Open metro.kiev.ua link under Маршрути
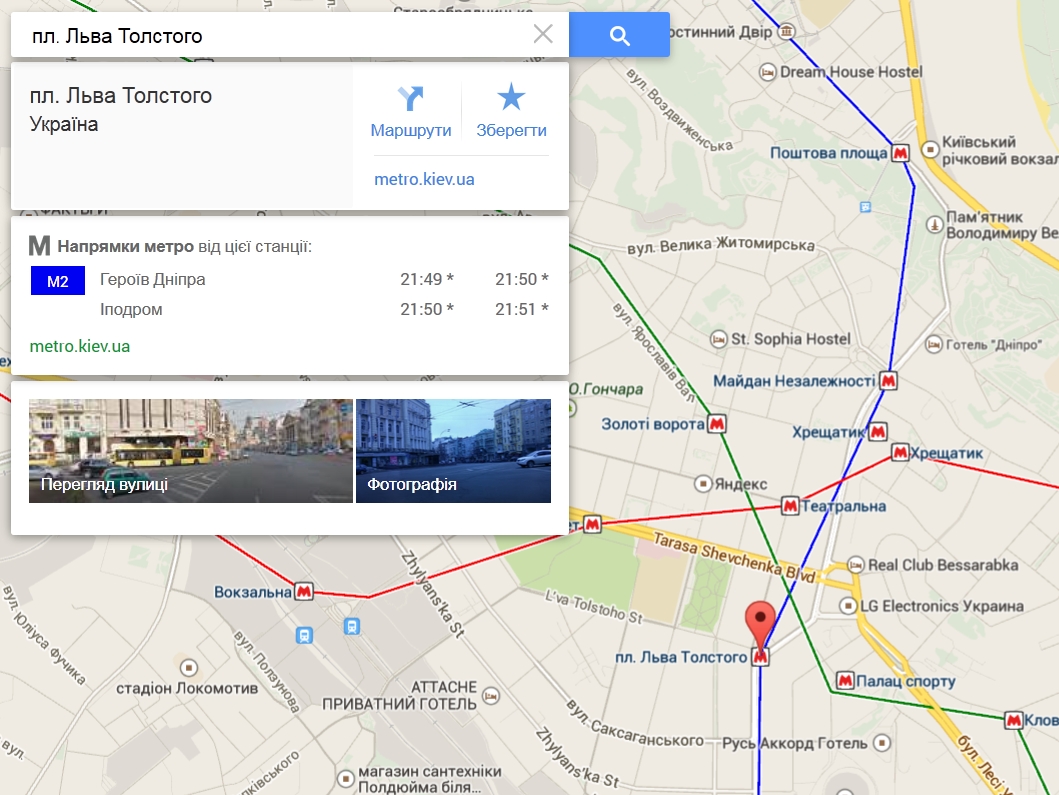 [424, 179]
